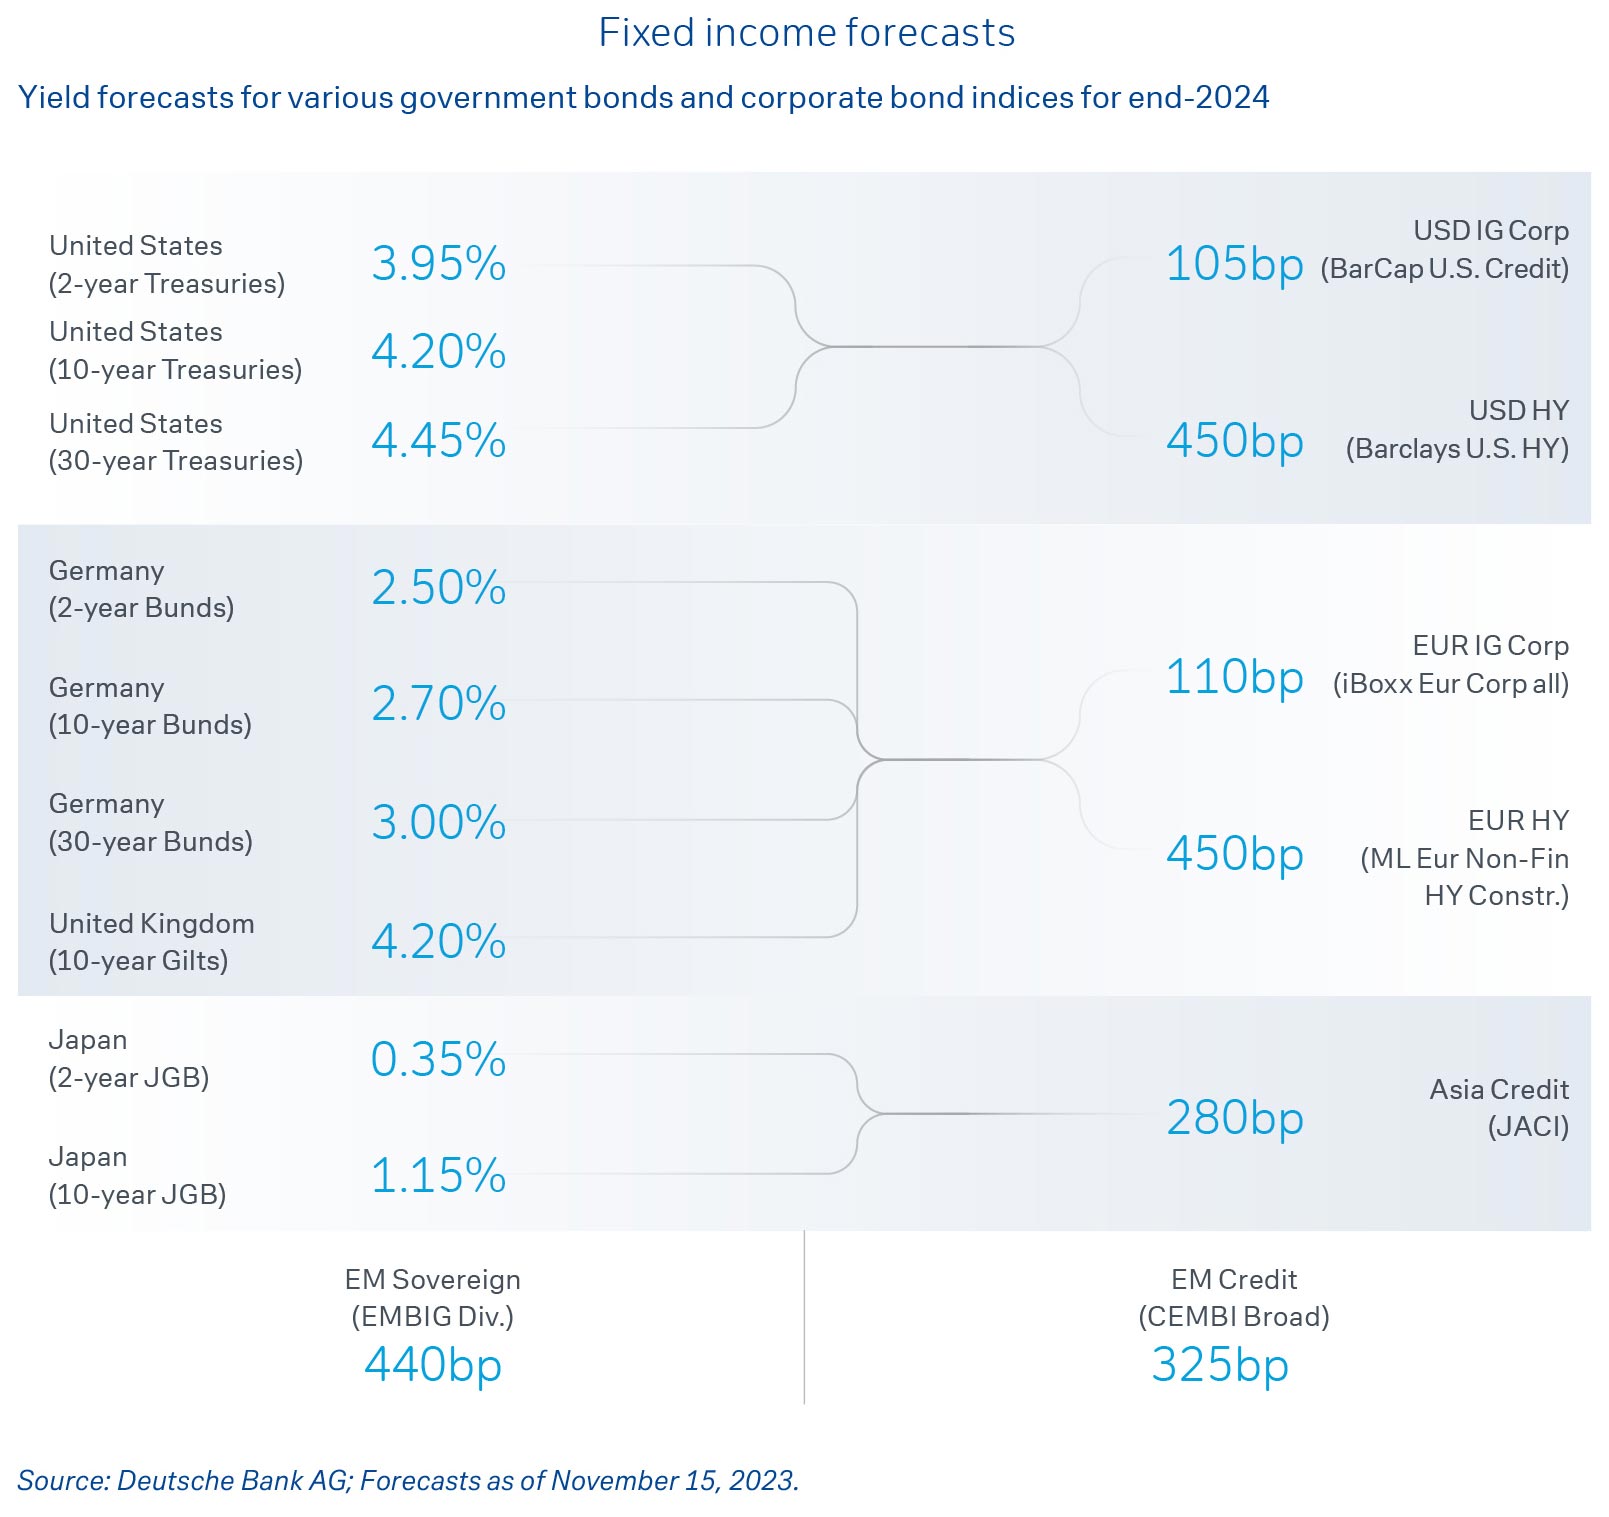Click the United States (30-year Treasuries) label
The width and height of the screenshot is (1609, 1517).
coord(176,442)
